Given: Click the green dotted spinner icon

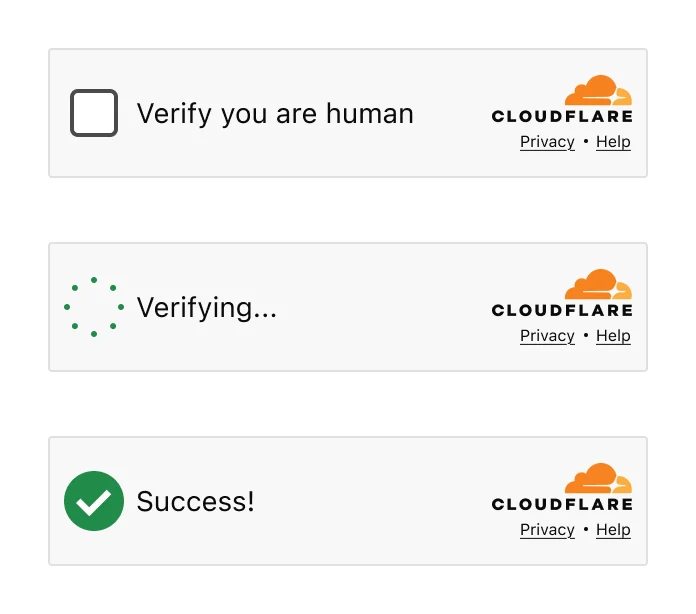Looking at the screenshot, I should coord(94,307).
